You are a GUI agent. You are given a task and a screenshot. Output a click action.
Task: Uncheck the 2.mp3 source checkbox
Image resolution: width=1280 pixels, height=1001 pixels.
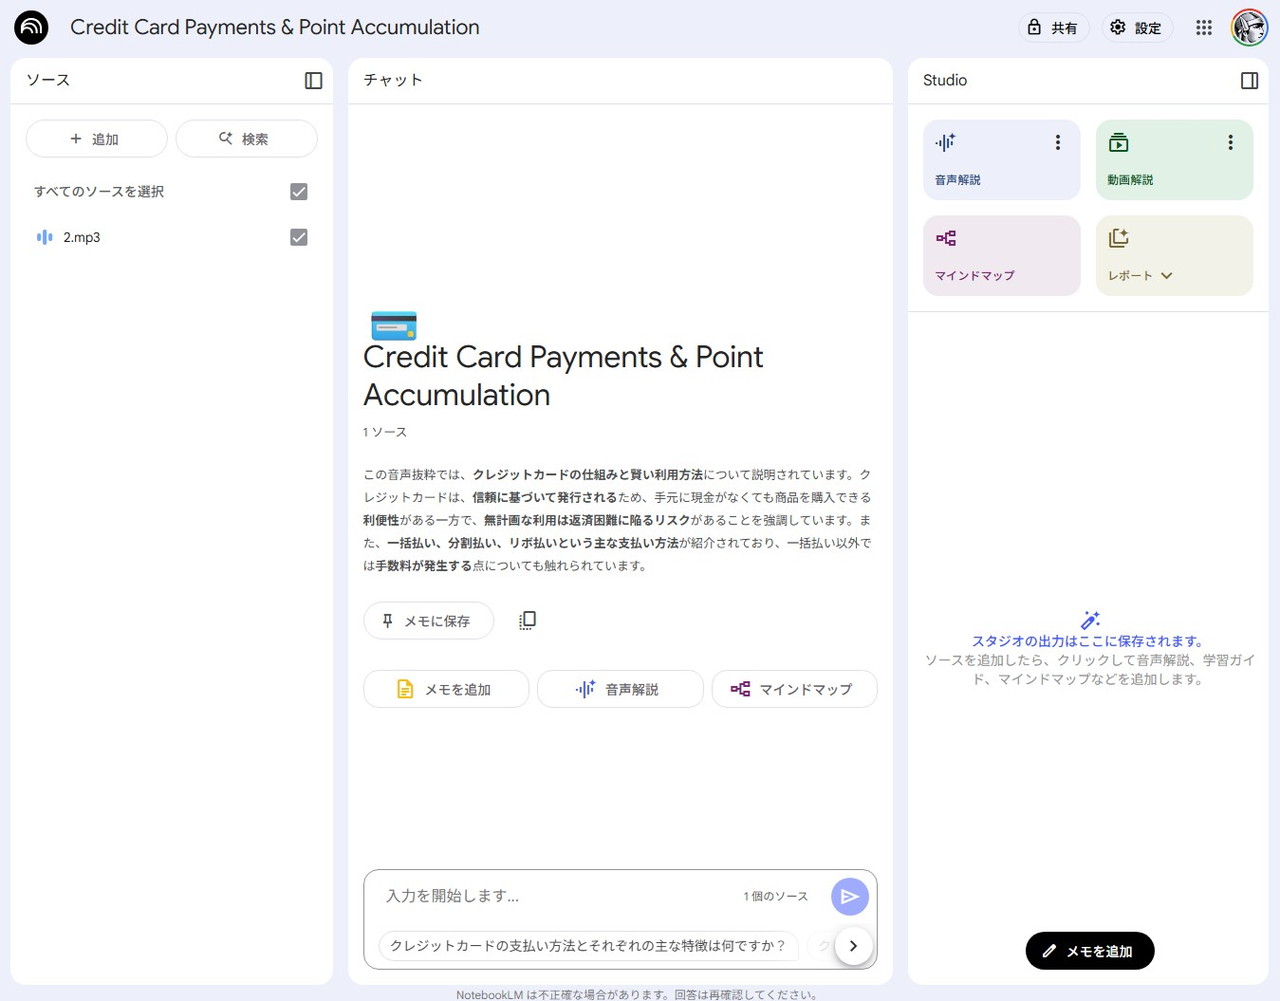coord(298,238)
